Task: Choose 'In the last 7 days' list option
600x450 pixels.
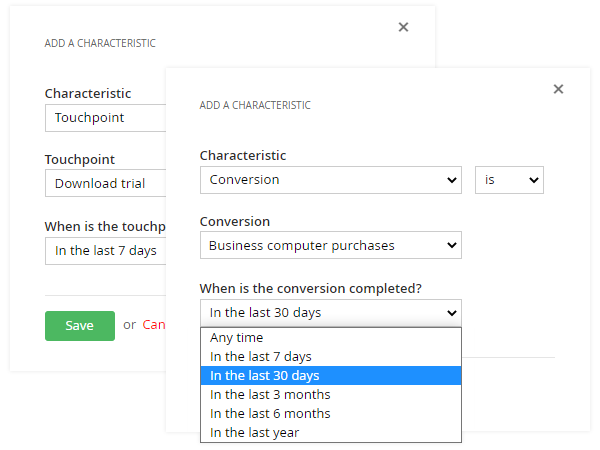Action: [x=261, y=357]
